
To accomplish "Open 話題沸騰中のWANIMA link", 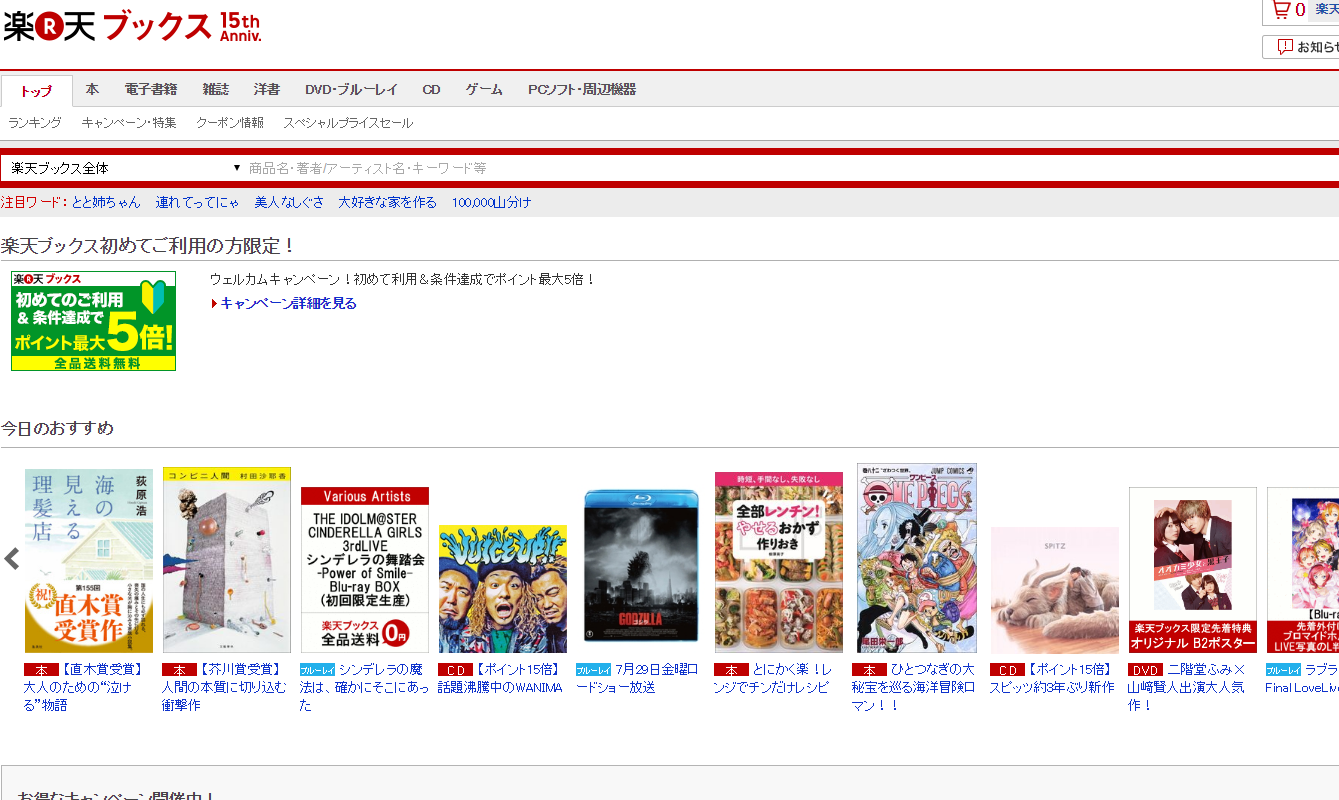I will (x=502, y=678).
